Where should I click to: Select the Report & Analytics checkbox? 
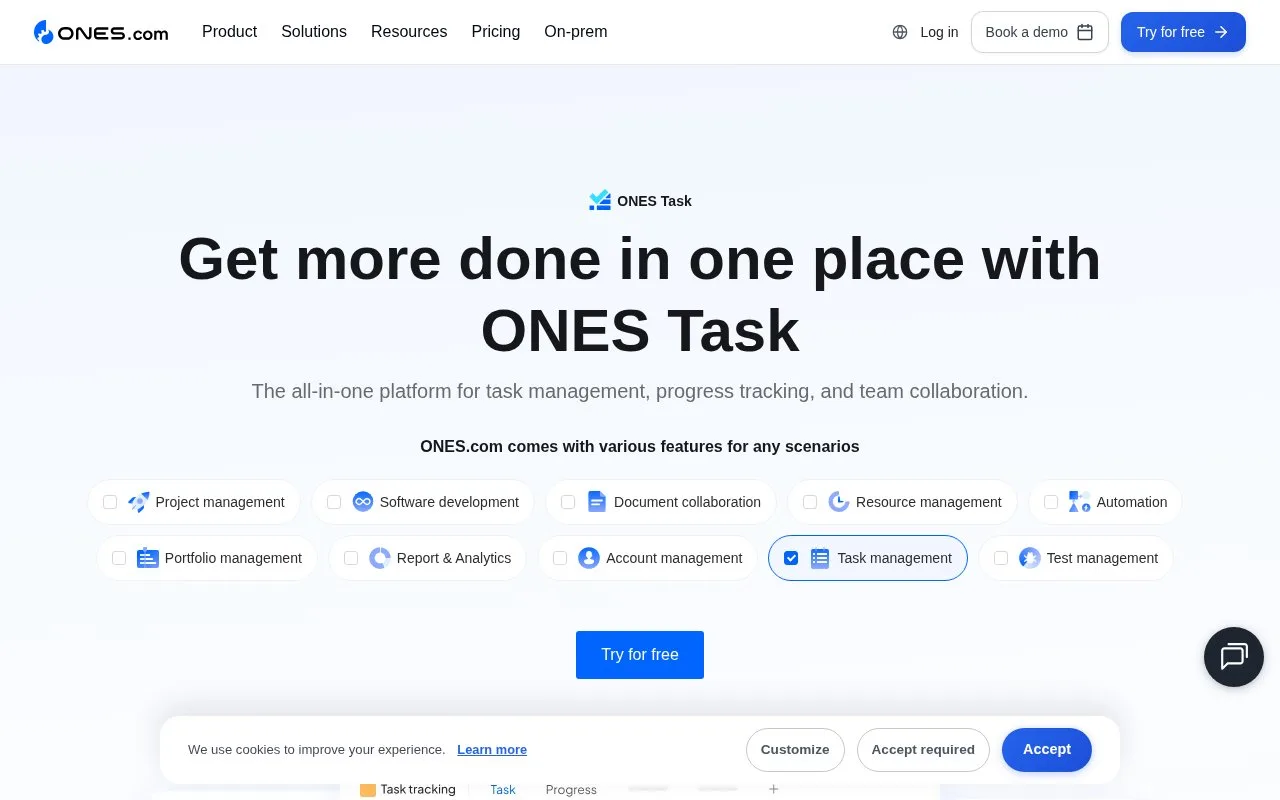[351, 558]
